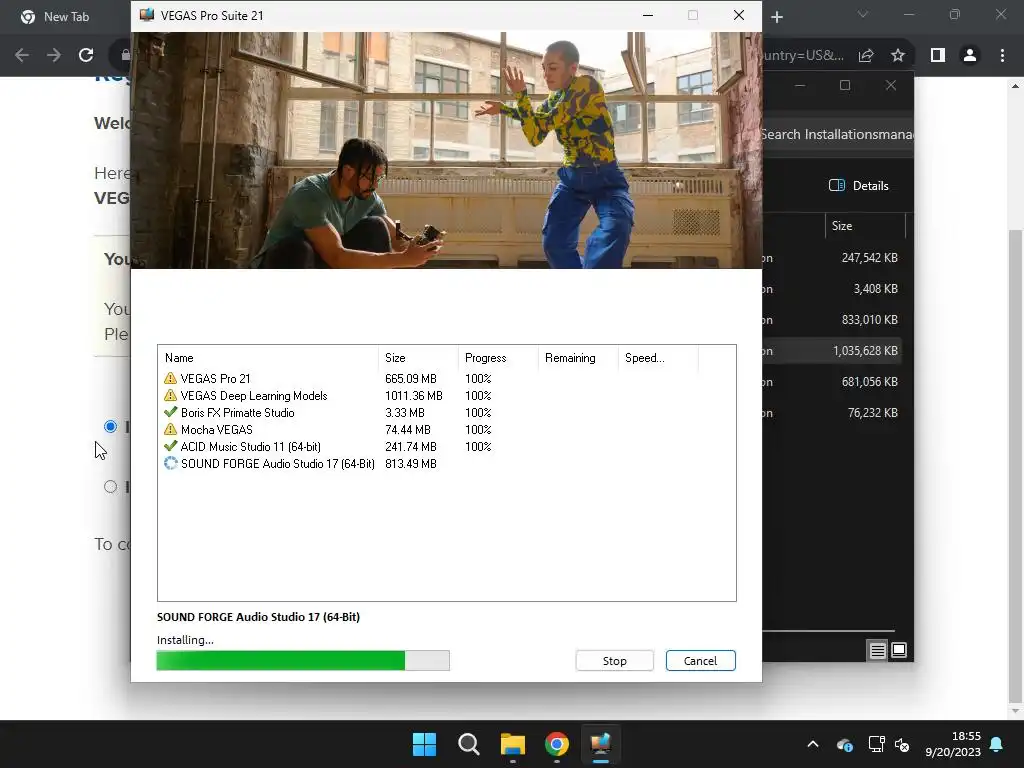Viewport: 1024px width, 768px height.
Task: Open the network tray icon
Action: [876, 744]
